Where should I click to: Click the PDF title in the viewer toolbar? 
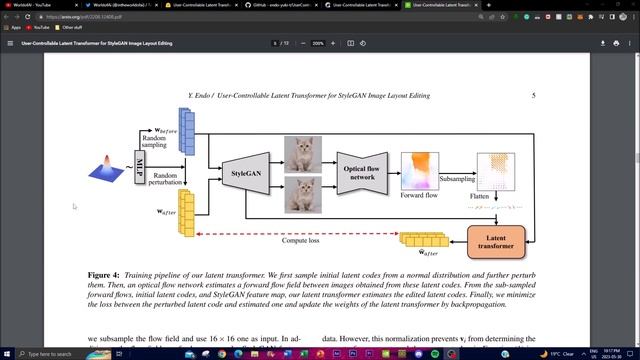97,43
